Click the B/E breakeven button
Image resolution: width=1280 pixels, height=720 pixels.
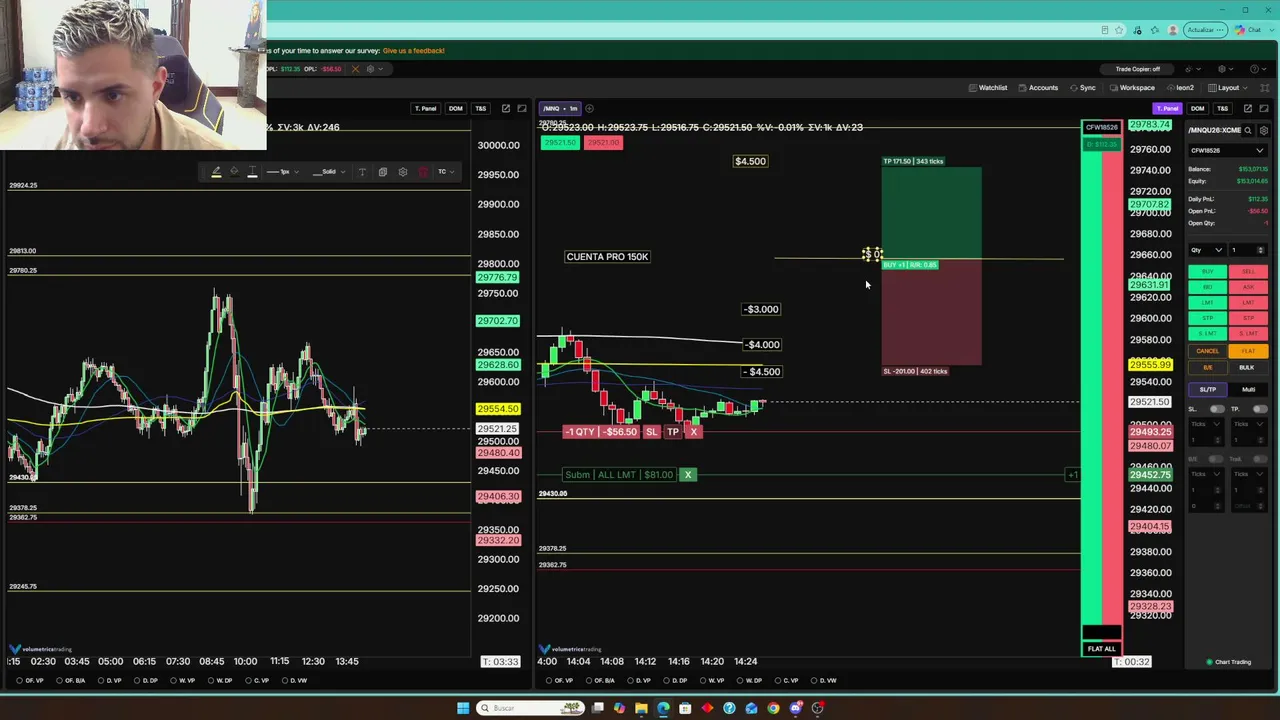[1207, 367]
